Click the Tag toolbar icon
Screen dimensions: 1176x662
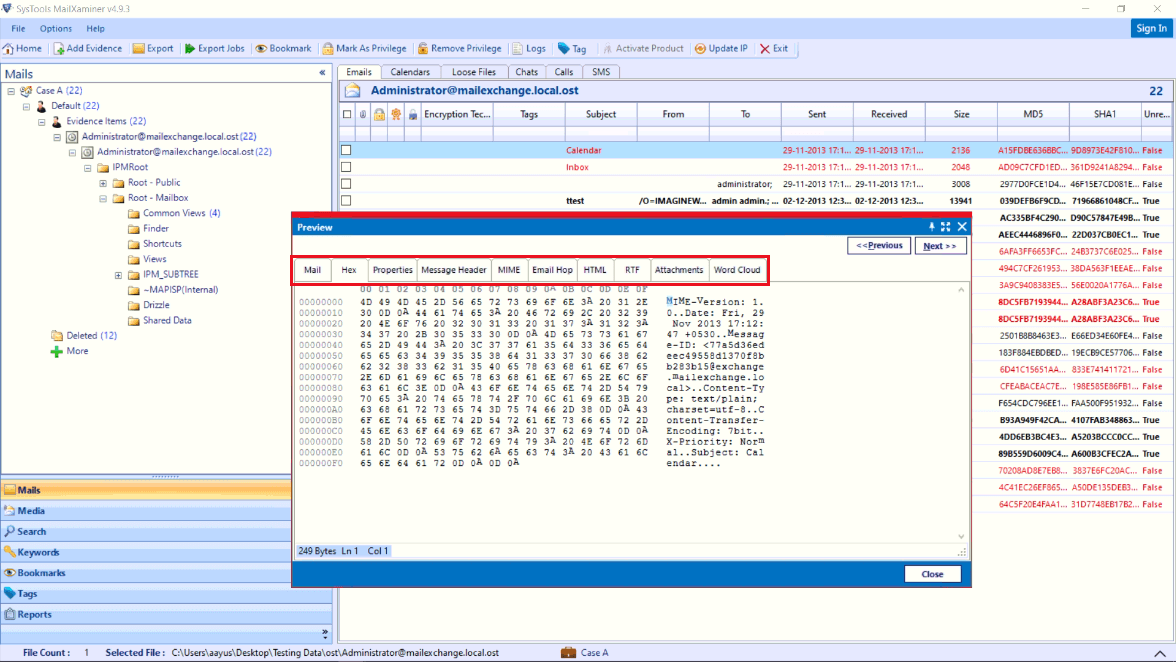click(x=564, y=49)
